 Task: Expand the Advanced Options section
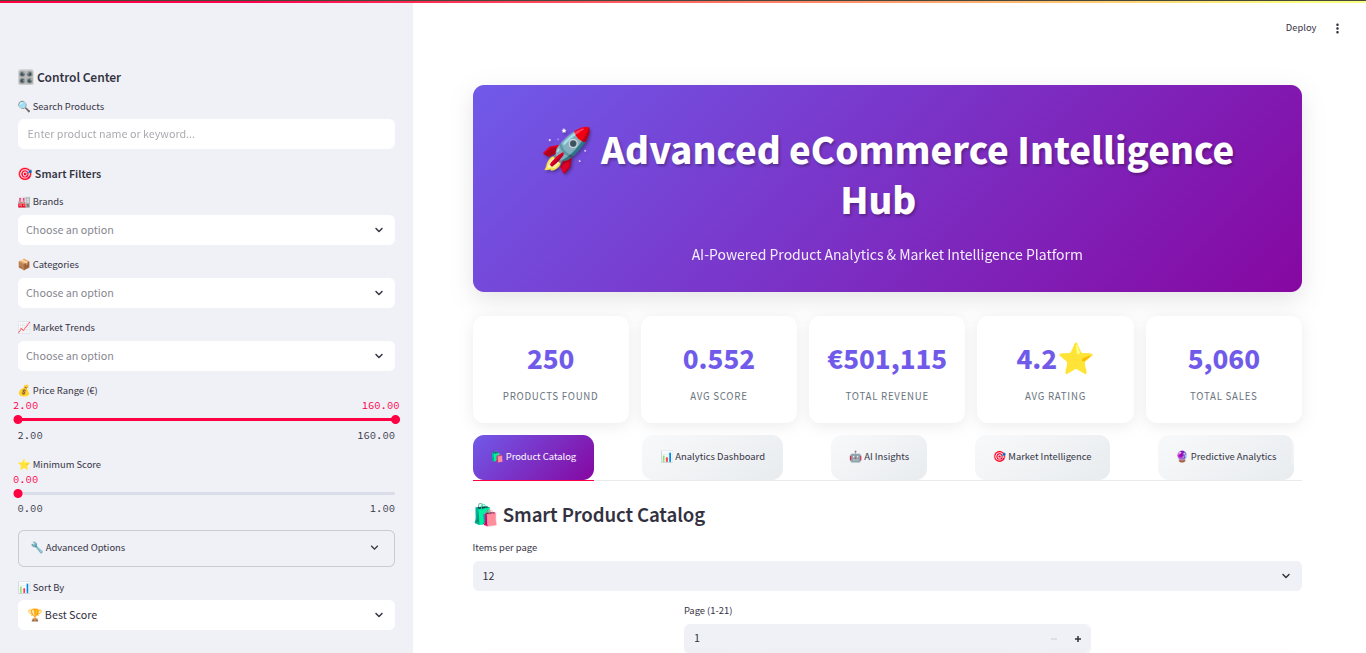[206, 548]
